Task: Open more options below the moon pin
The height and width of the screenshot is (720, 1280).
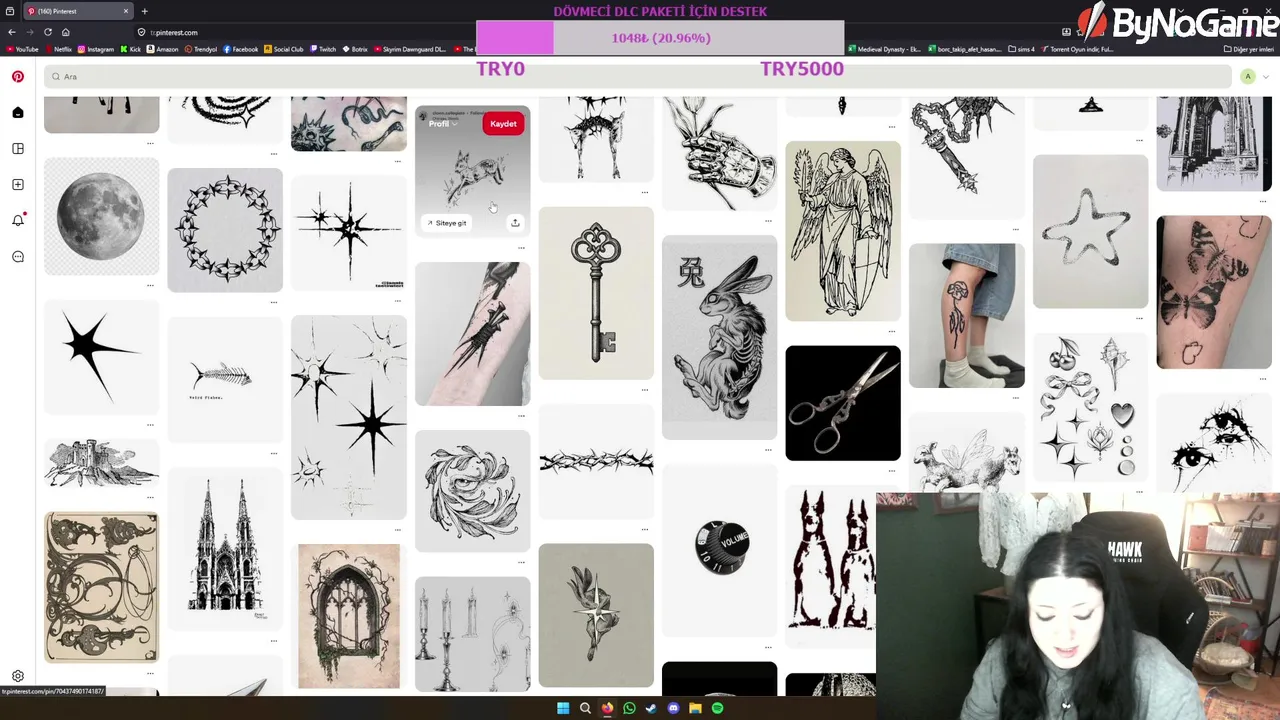Action: [x=150, y=285]
